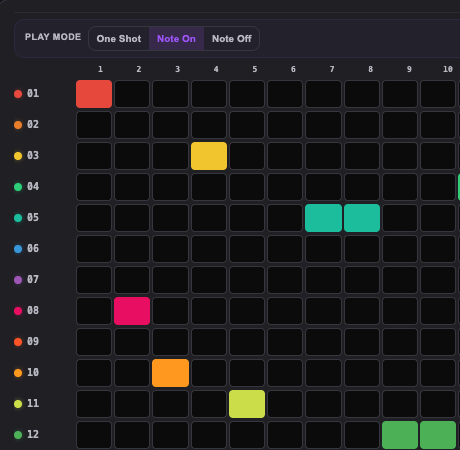This screenshot has height=450, width=460.
Task: Click step column header 7
Action: coord(332,69)
